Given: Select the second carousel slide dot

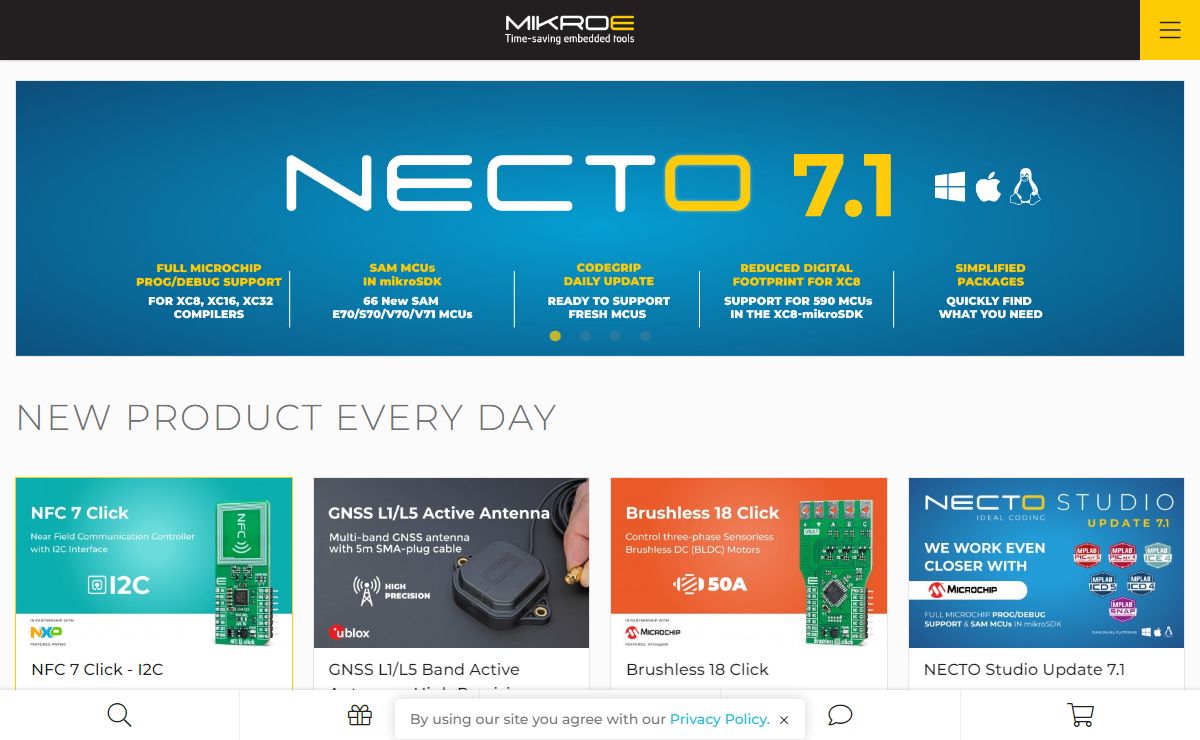Looking at the screenshot, I should [x=585, y=336].
